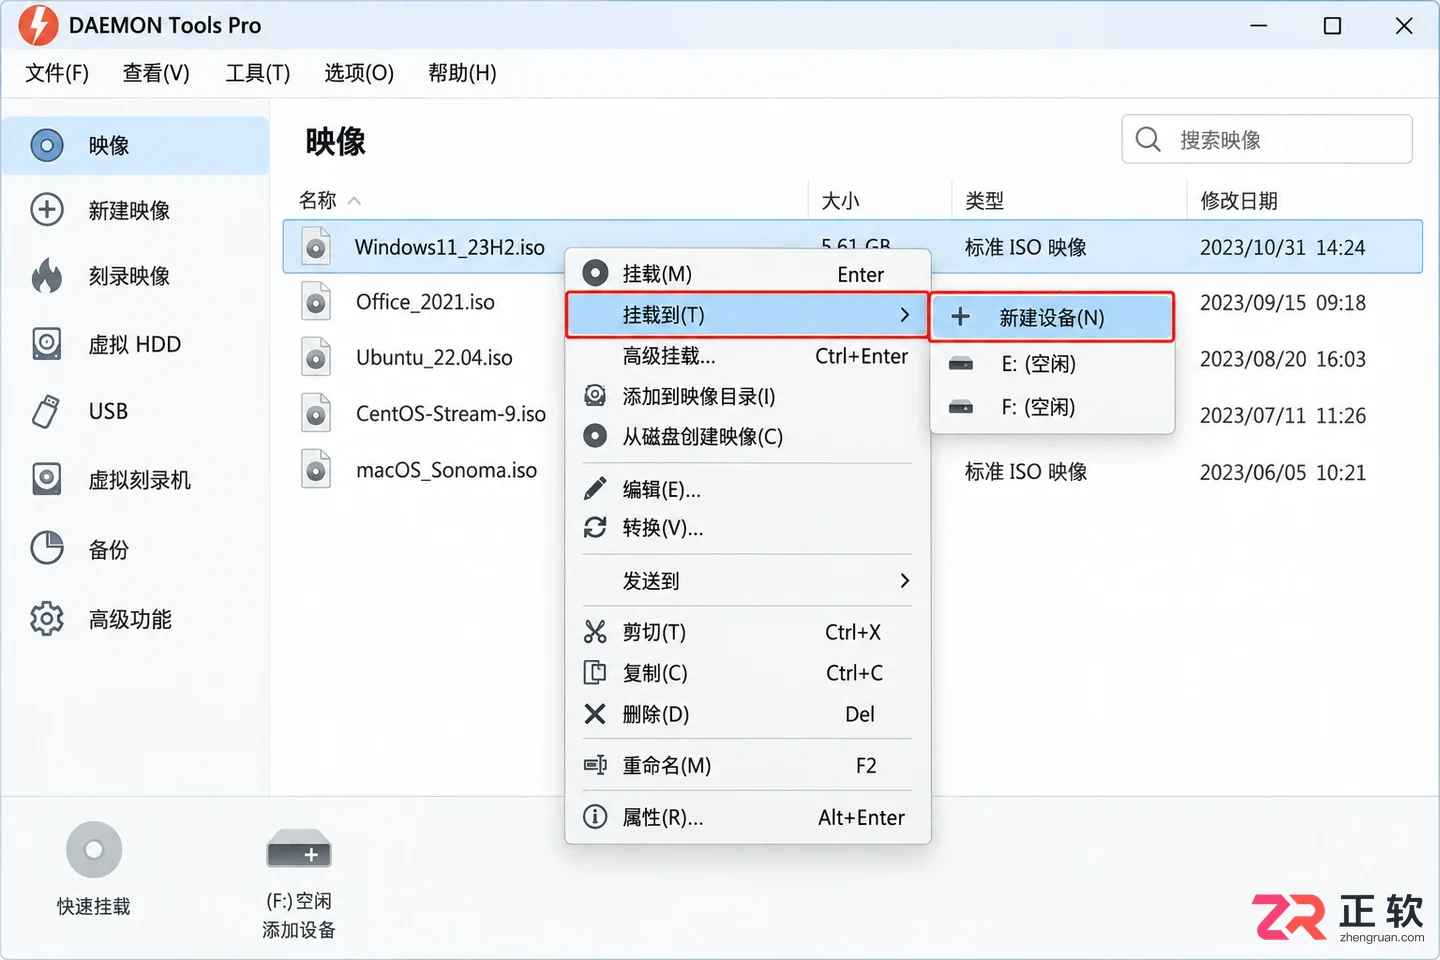Viewport: 1440px width, 960px height.
Task: Open 属性(R)... properties entry
Action: (748, 817)
